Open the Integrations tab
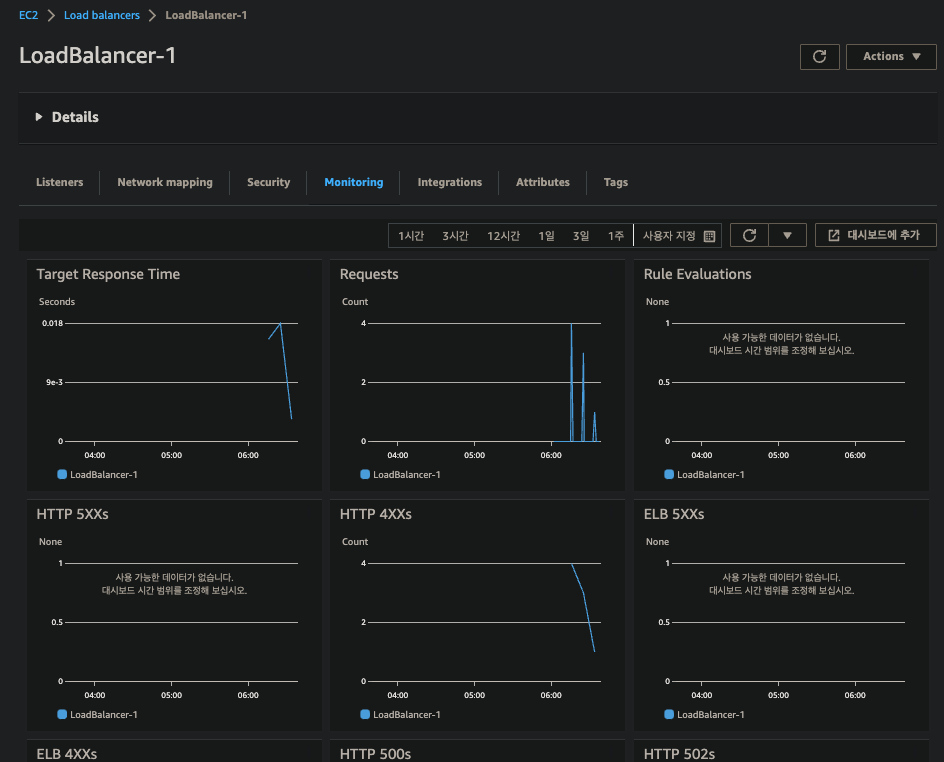Screen dimensions: 944x762 (x=450, y=182)
